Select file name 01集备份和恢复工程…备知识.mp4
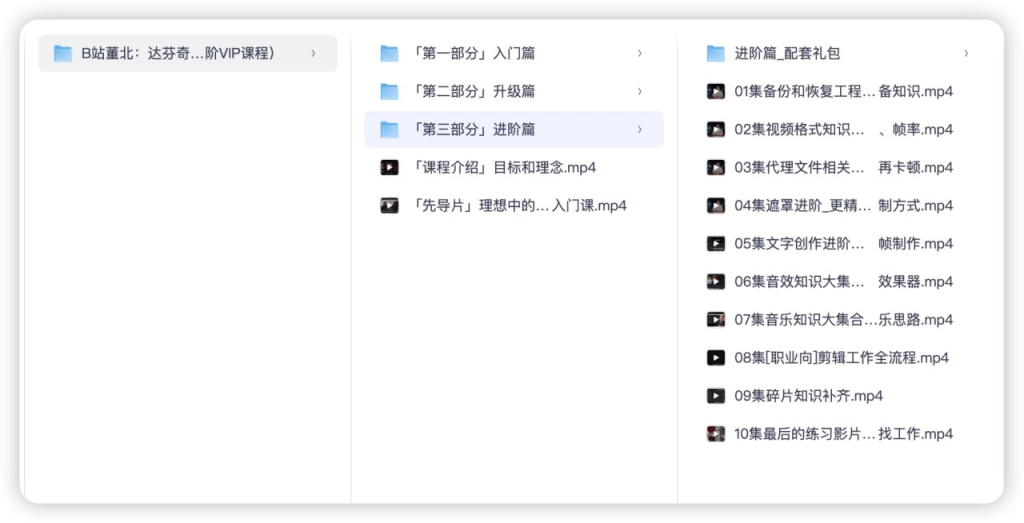Screen dimensions: 1024x523 (x=844, y=91)
